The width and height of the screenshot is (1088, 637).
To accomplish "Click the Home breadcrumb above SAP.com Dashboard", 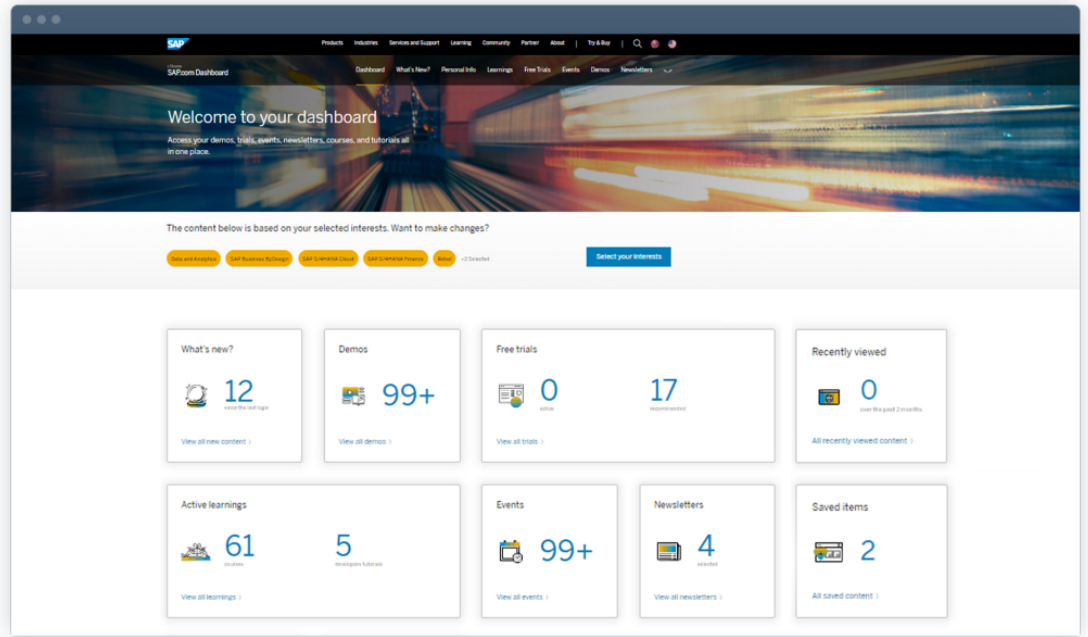I will [174, 66].
